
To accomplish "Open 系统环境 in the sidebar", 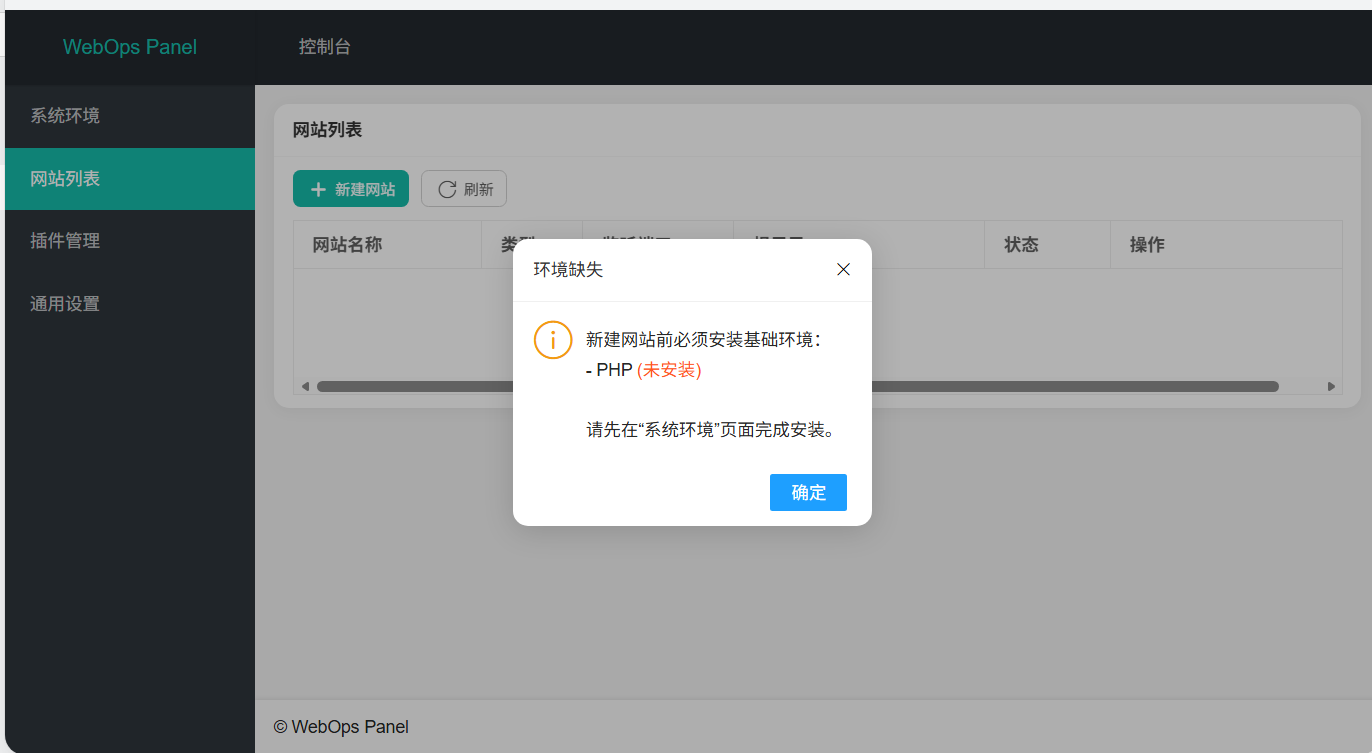I will 130,116.
